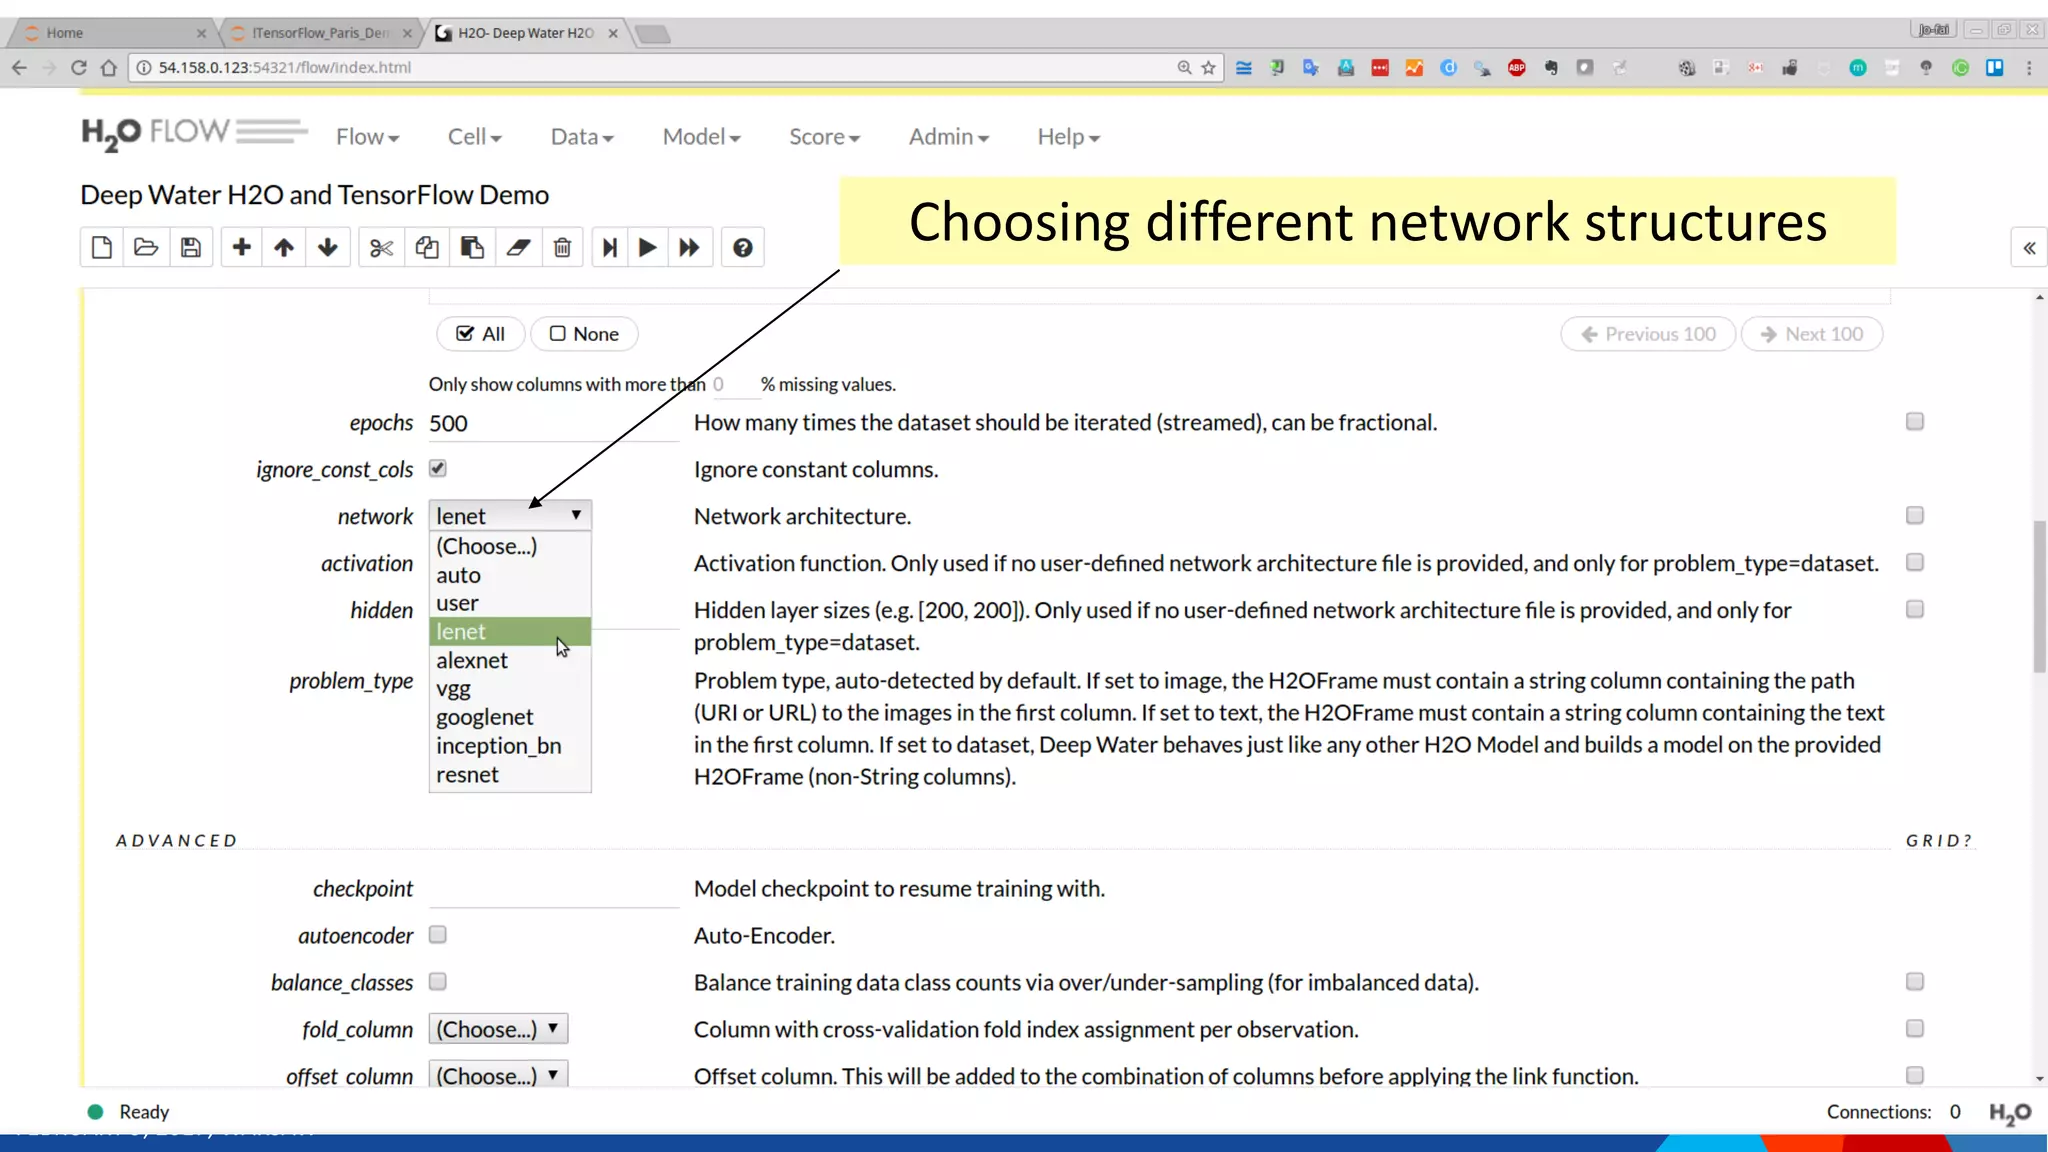Click the checkpoint input field

pos(554,889)
